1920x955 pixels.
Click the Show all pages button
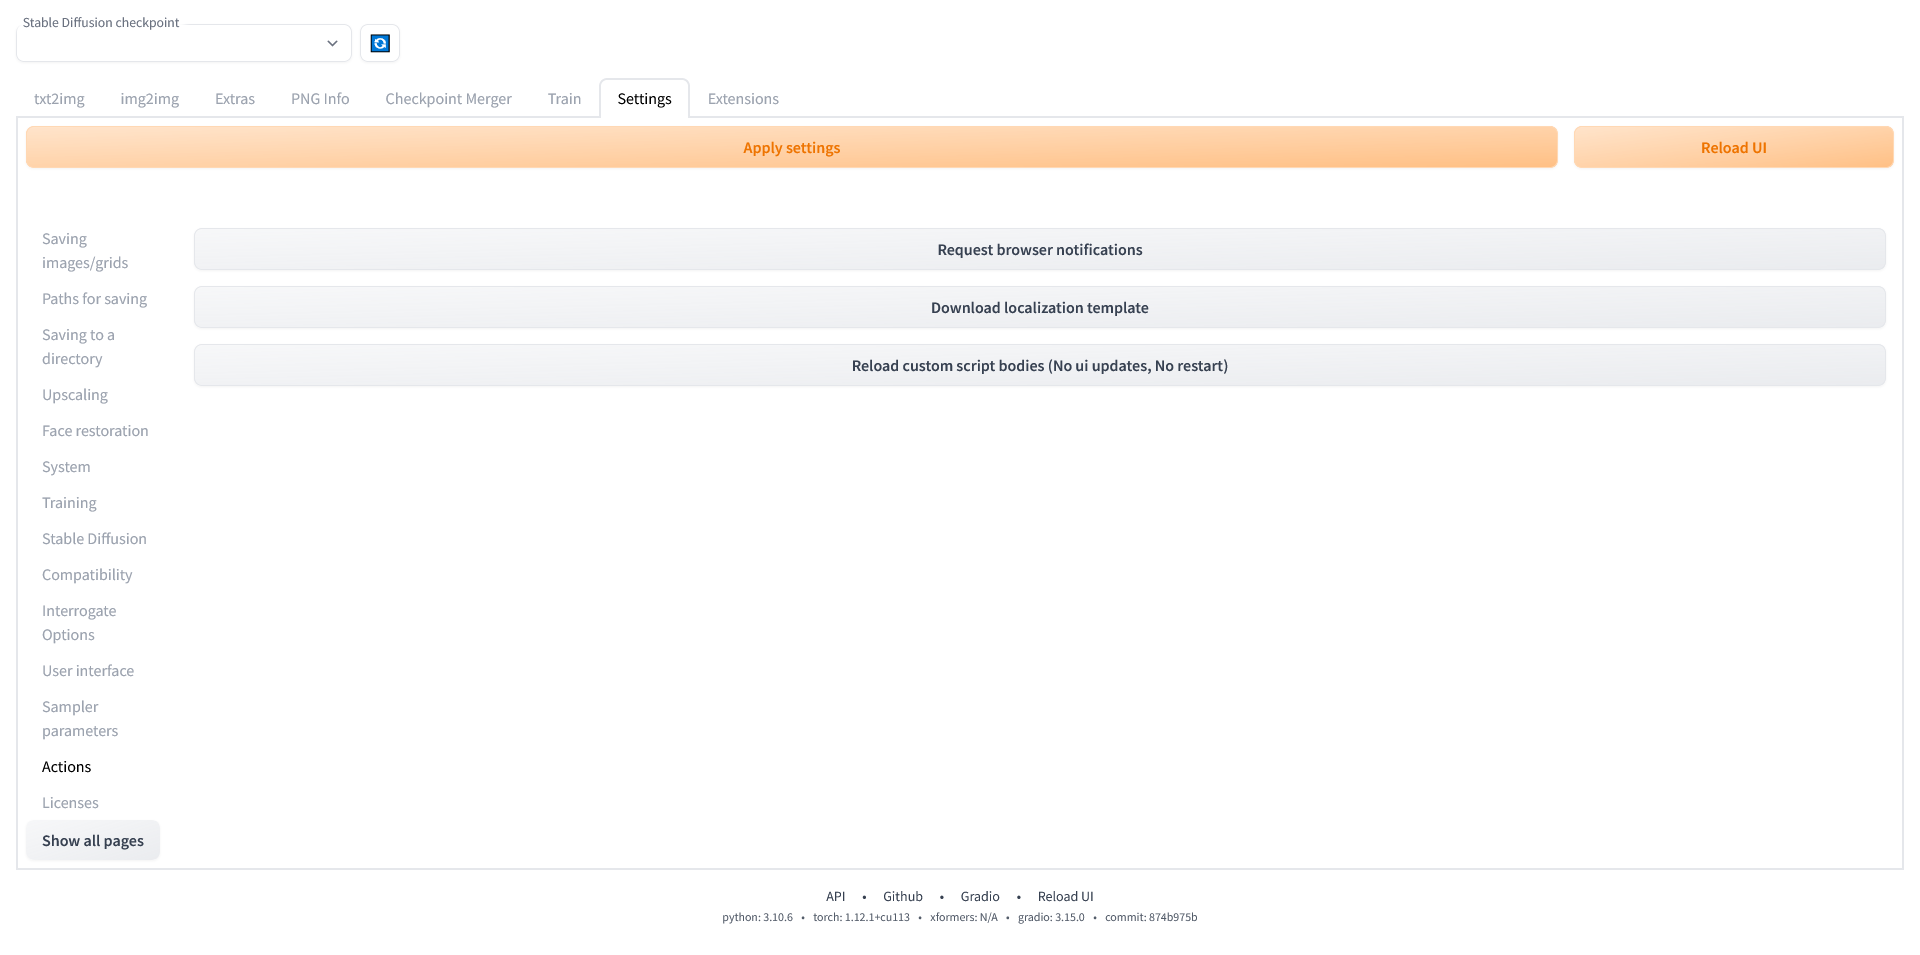pyautogui.click(x=93, y=840)
